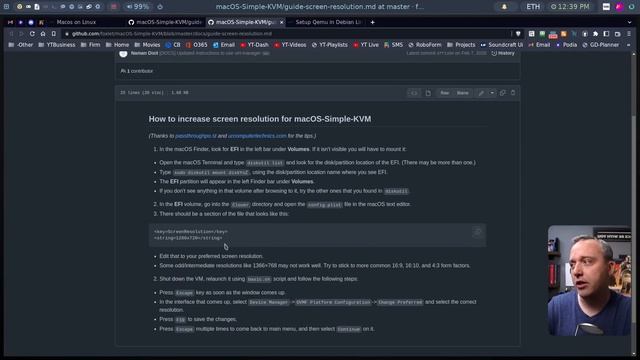Open the tab search chevron at right
The height and width of the screenshot is (360, 640).
click(629, 22)
